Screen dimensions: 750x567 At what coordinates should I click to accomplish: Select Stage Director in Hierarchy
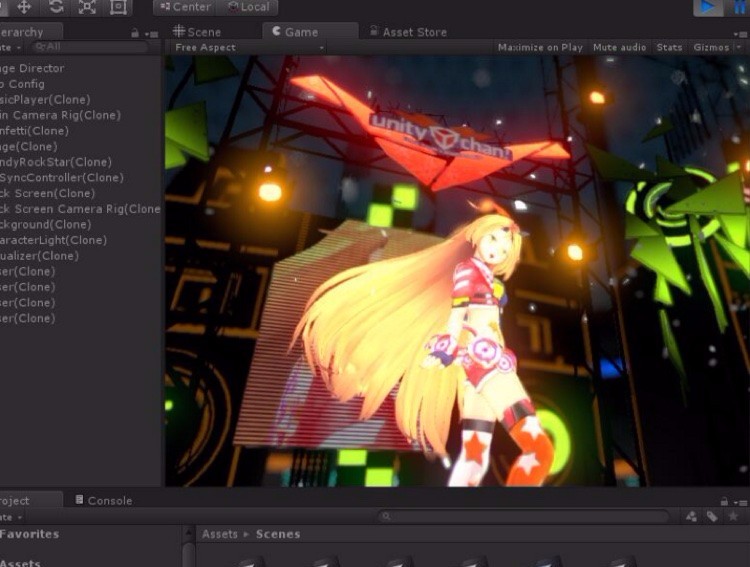(80, 68)
